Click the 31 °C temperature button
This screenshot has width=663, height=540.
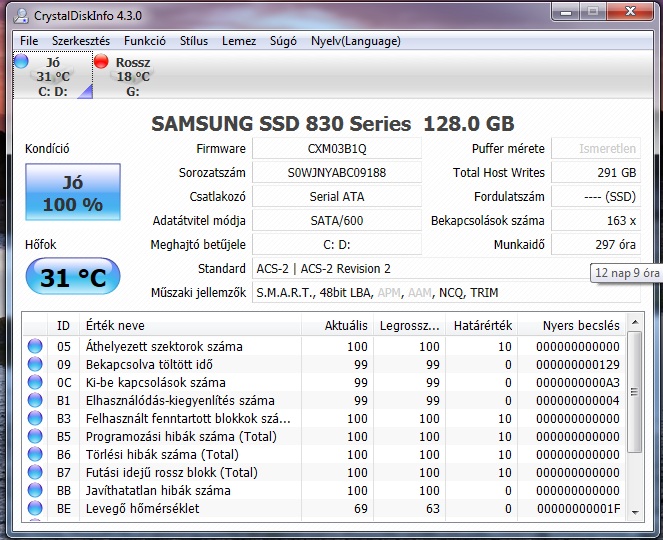coord(73,277)
